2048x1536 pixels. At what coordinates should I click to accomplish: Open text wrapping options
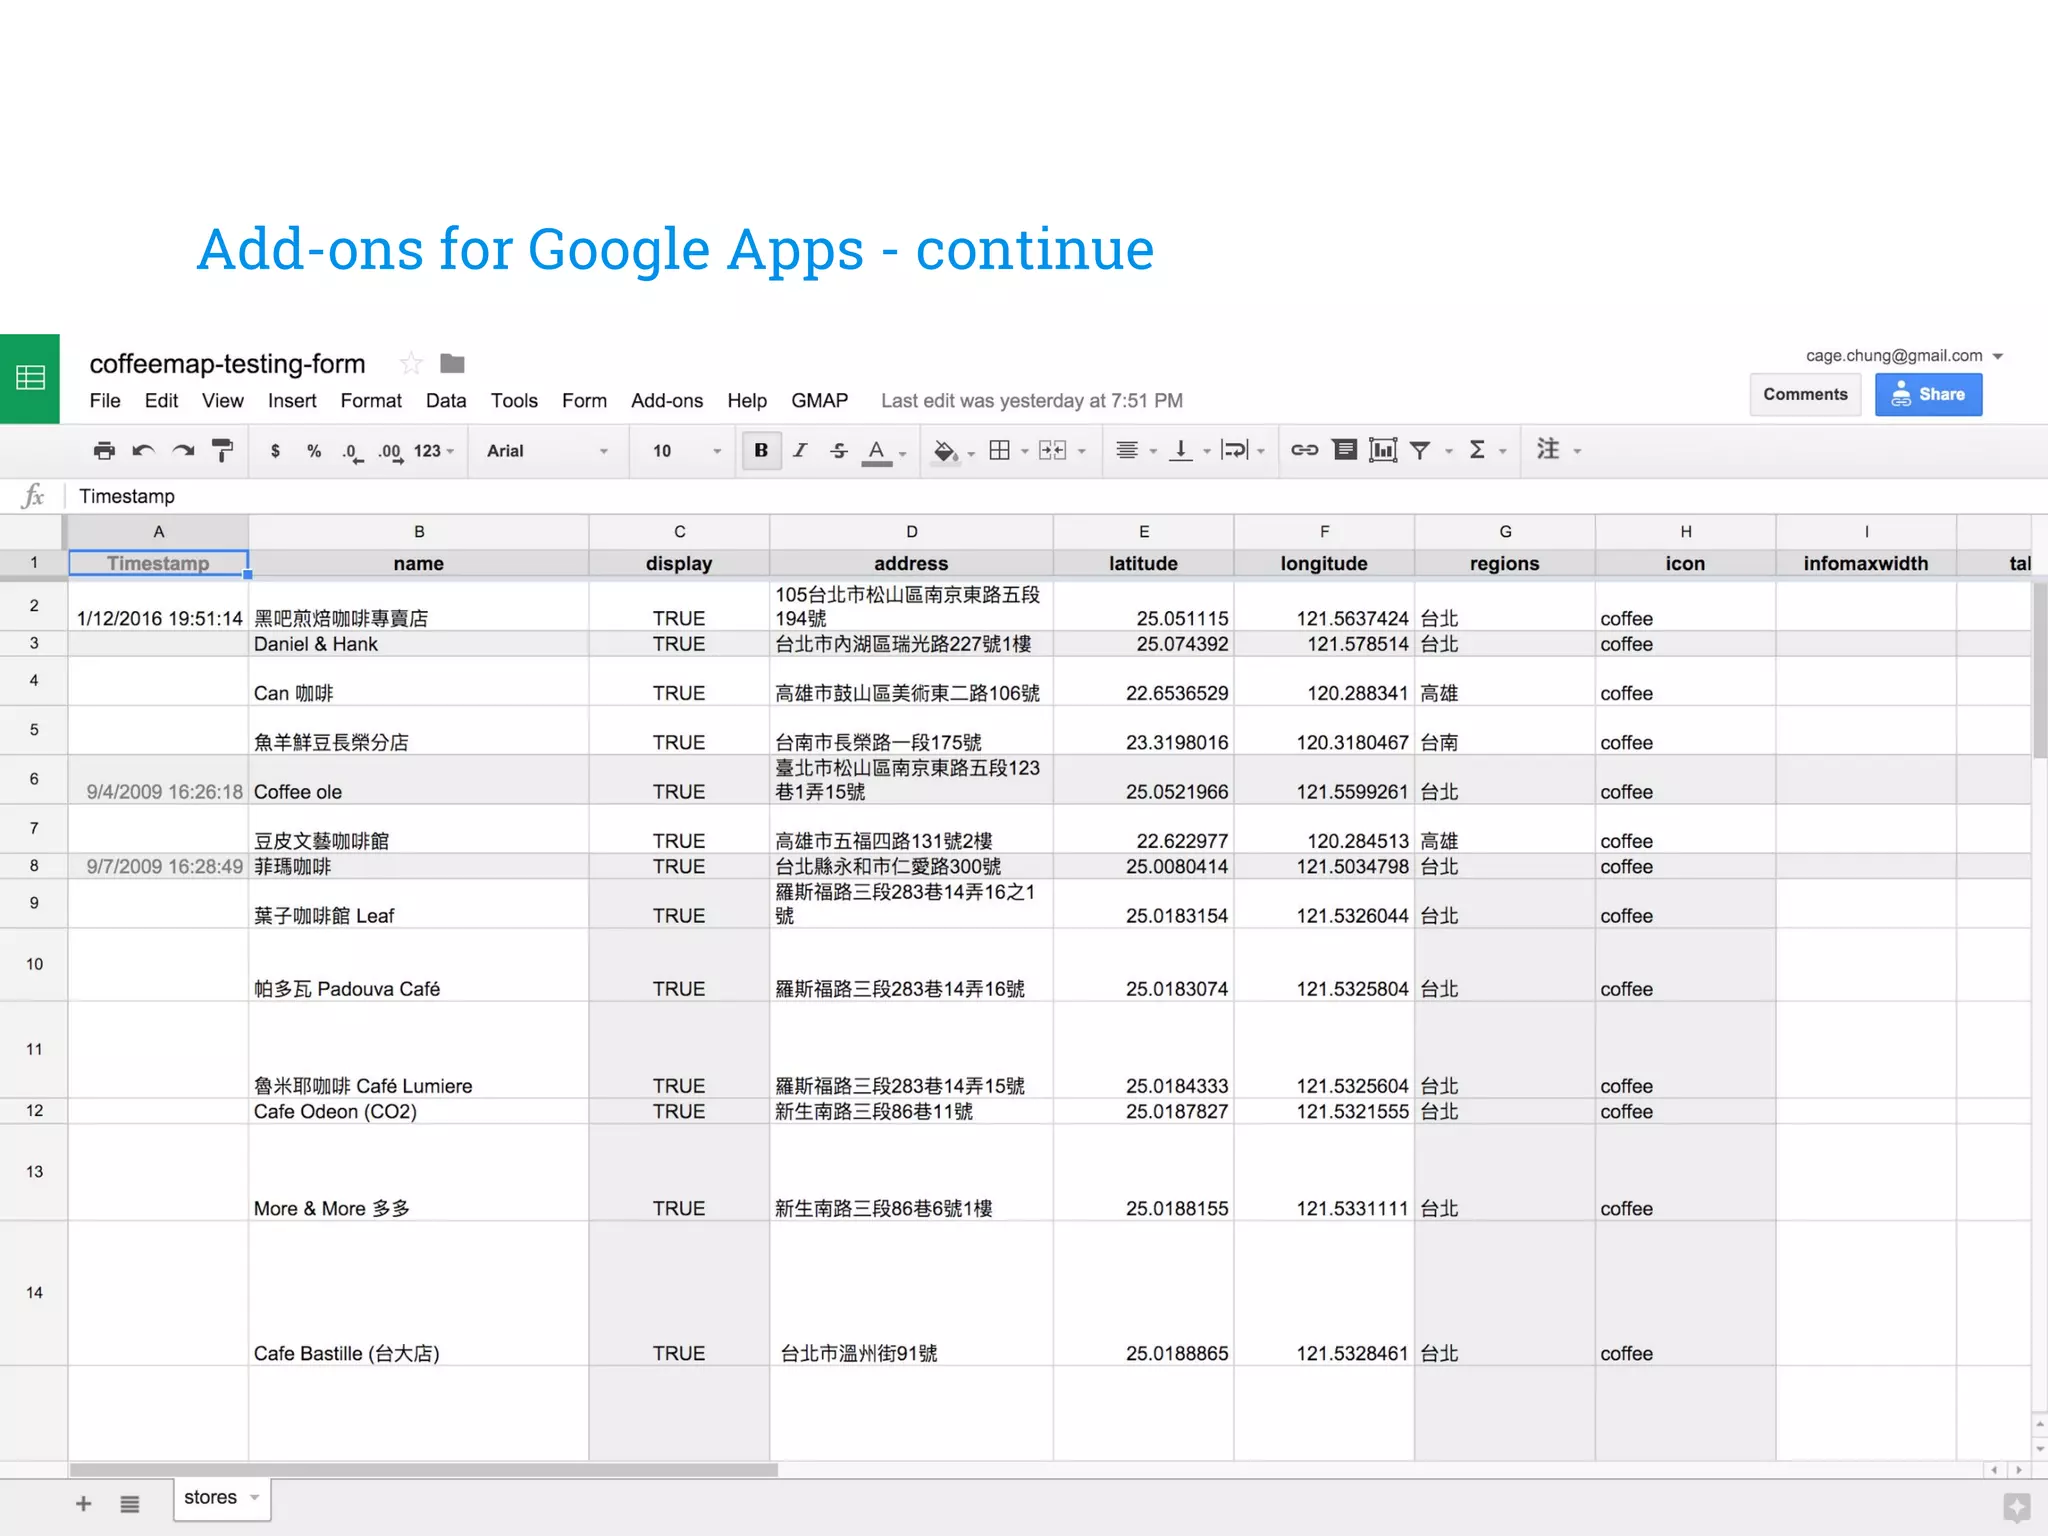coord(1235,450)
